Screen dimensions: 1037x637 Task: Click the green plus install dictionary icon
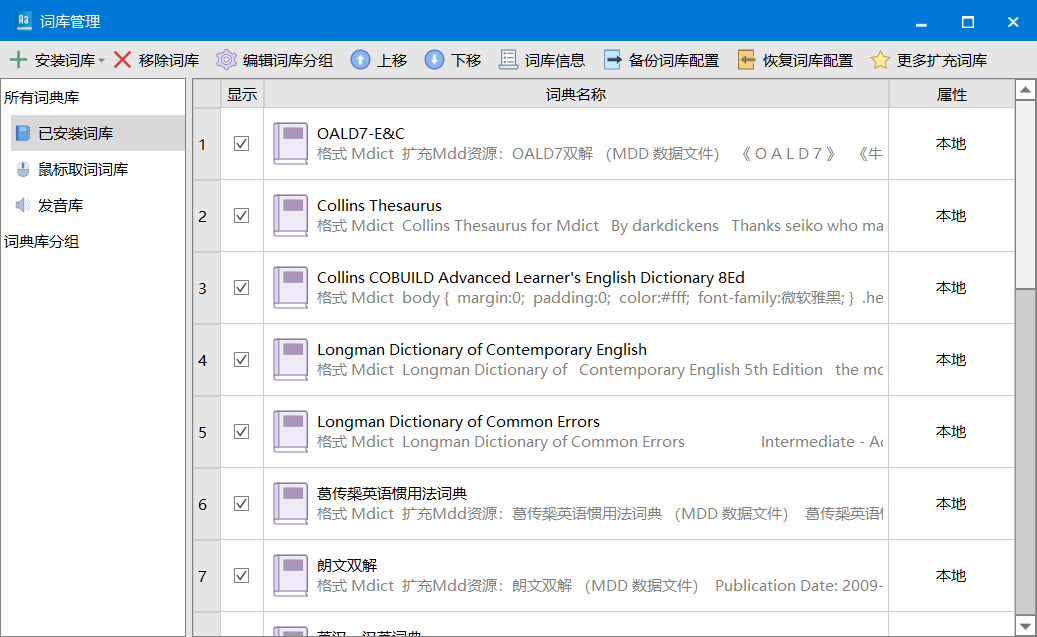point(19,60)
